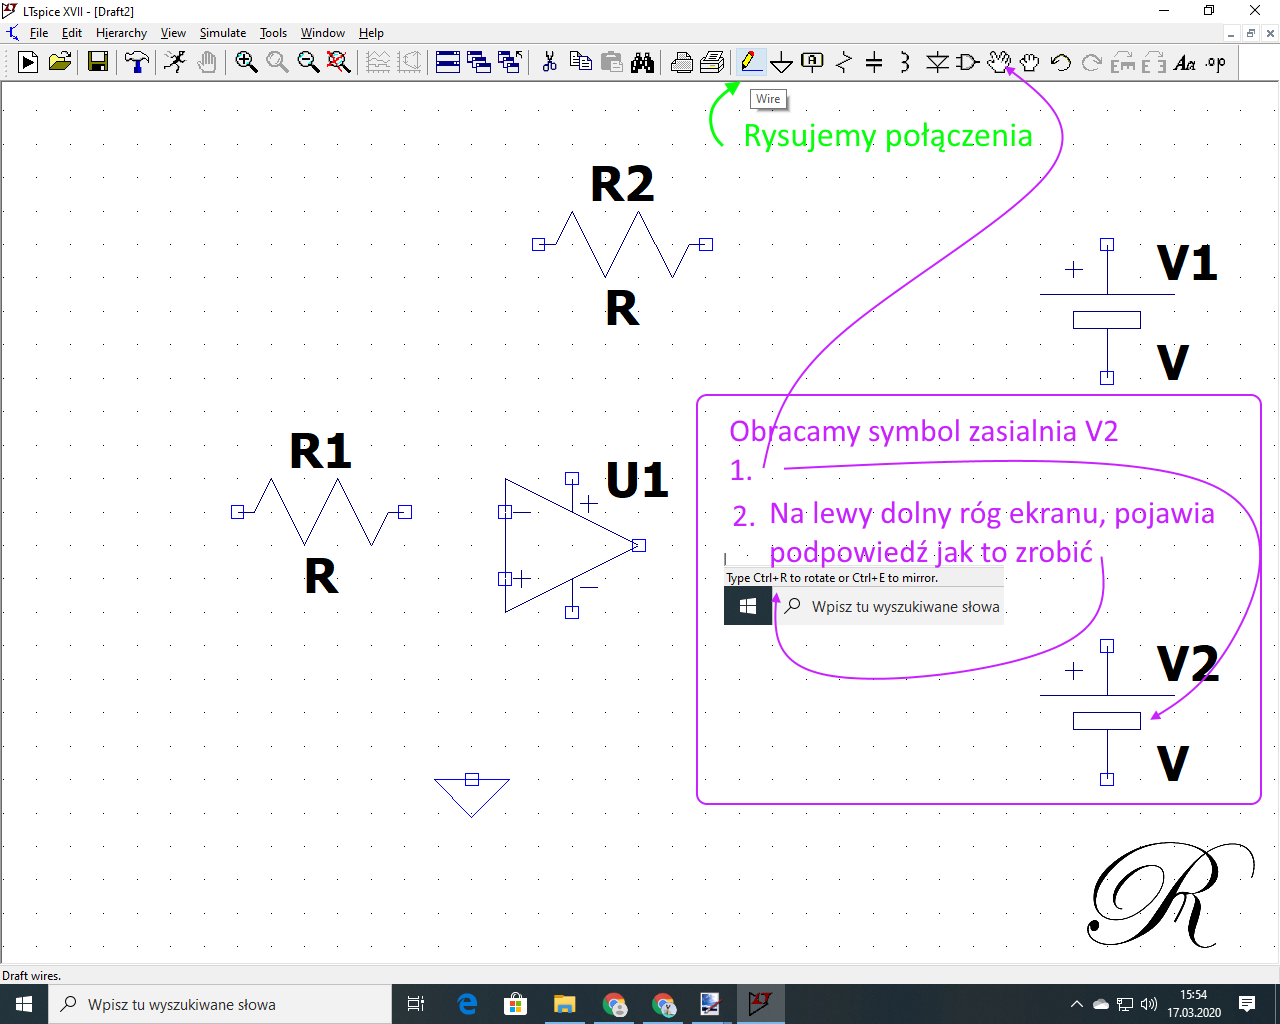Image resolution: width=1280 pixels, height=1024 pixels.
Task: Click the Rotate toolbar icon
Action: point(1123,62)
